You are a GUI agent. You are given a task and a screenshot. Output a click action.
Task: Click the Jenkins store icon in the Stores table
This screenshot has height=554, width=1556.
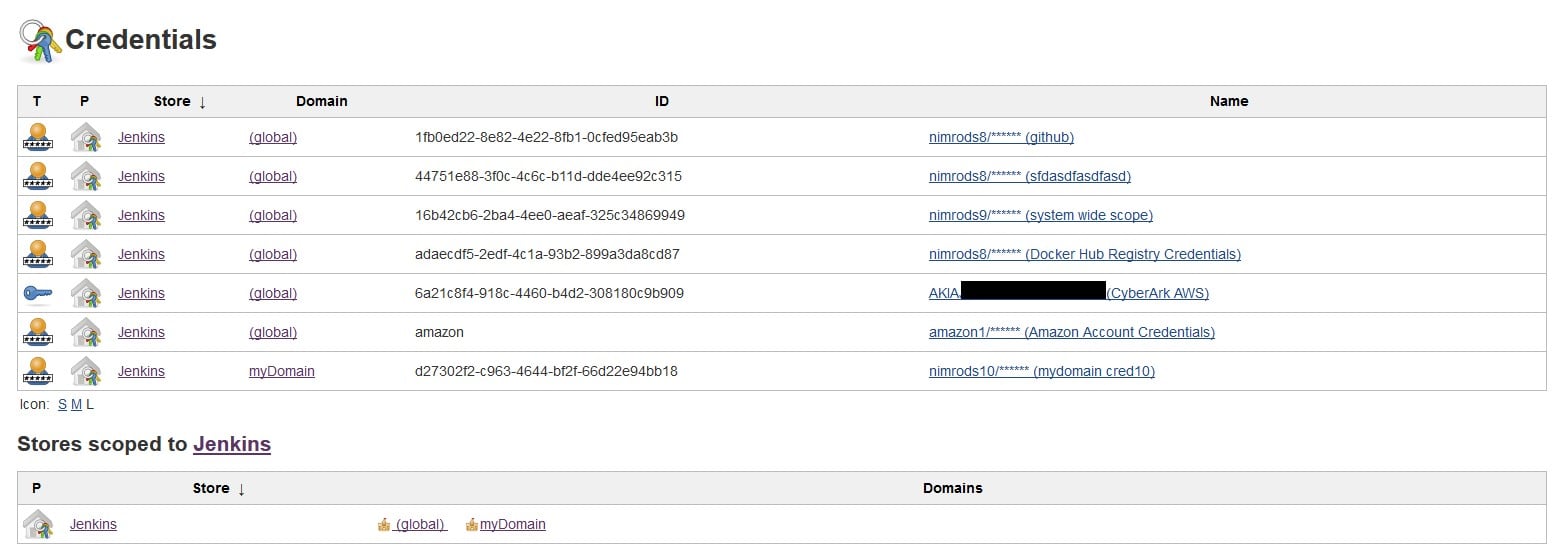[37, 524]
